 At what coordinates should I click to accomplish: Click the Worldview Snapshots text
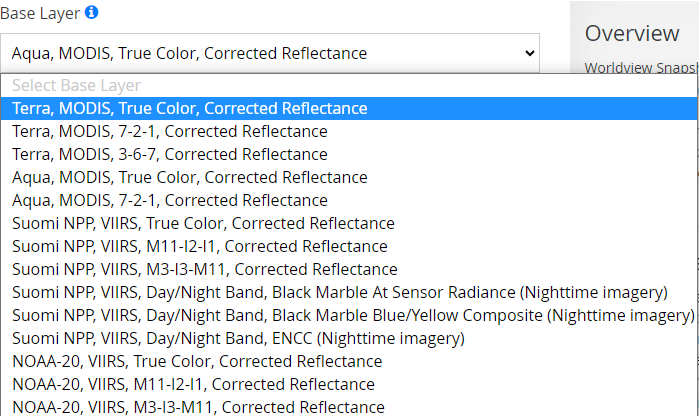pyautogui.click(x=640, y=68)
